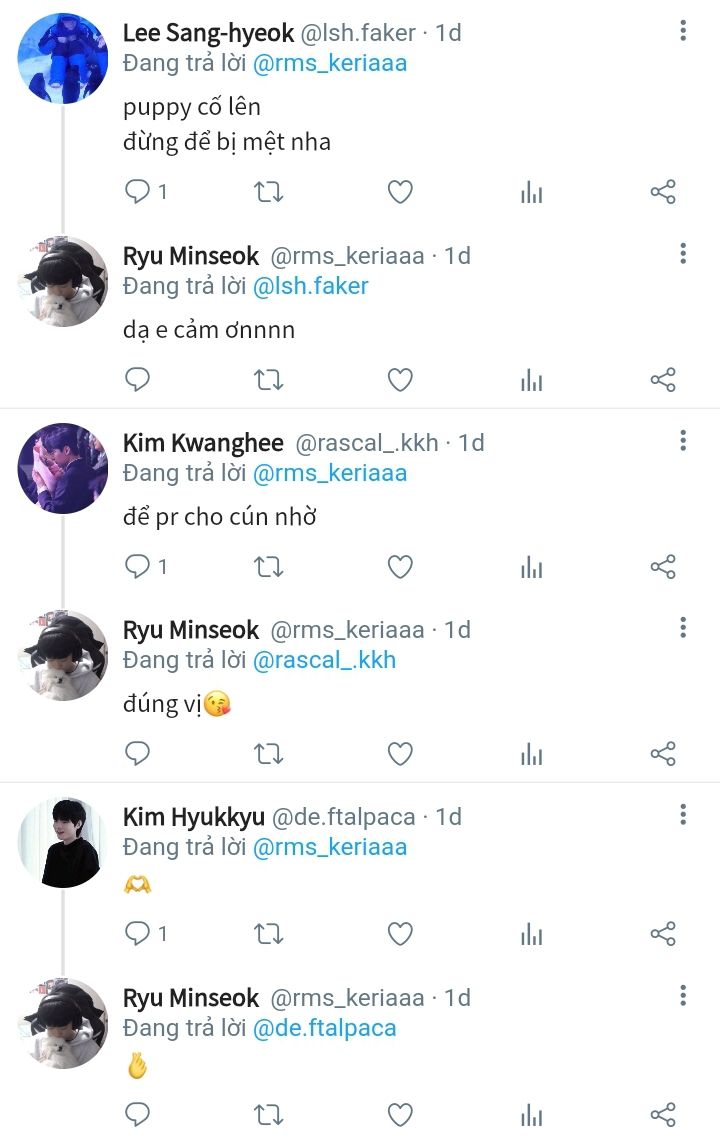720x1139 pixels.
Task: Reply to Ryu Minseok's "đúng vị" tweet
Action: [x=137, y=754]
